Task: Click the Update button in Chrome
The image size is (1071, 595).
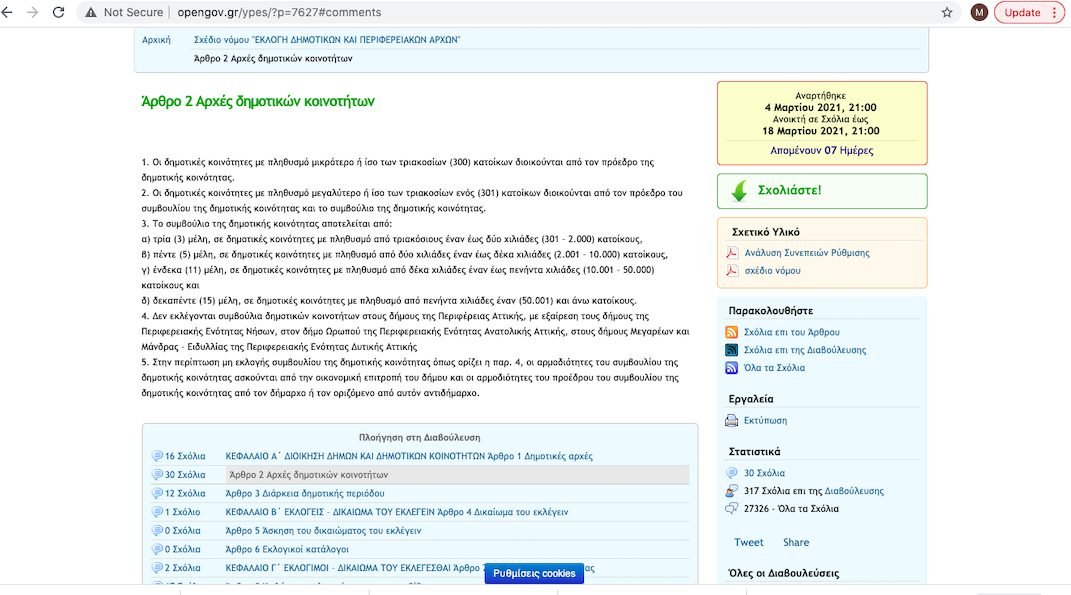Action: [1029, 12]
